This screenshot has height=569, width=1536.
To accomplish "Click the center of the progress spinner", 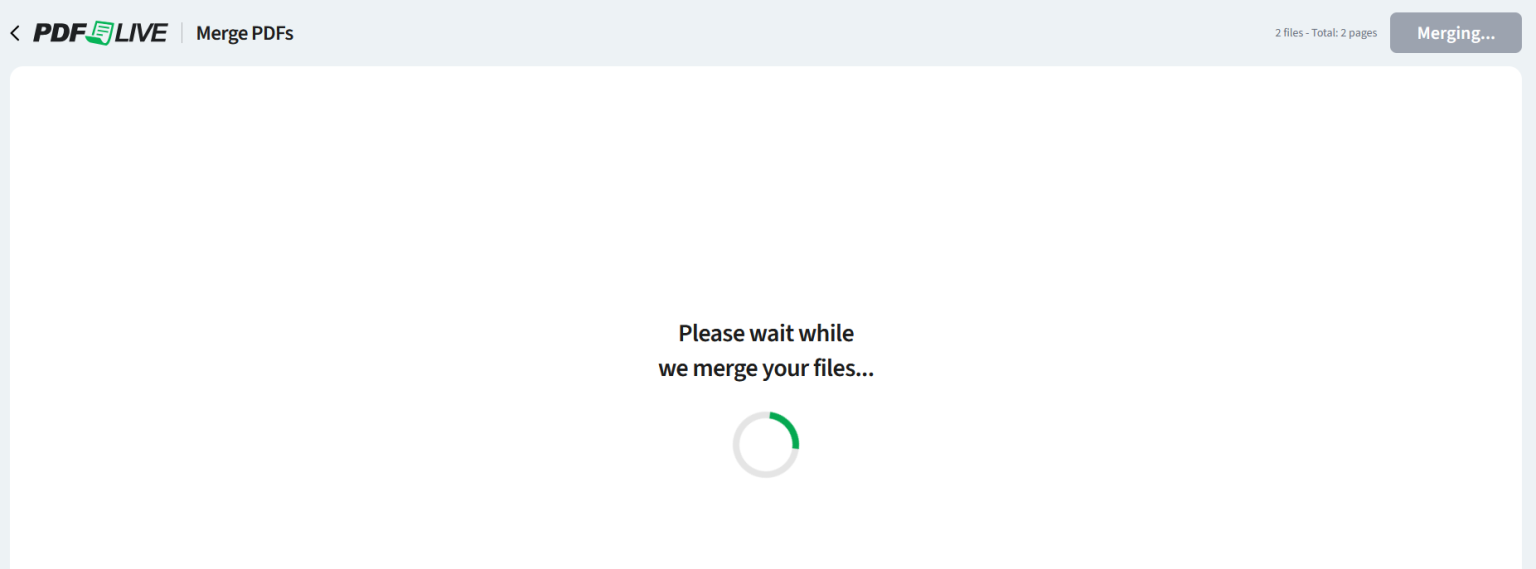I will (766, 445).
